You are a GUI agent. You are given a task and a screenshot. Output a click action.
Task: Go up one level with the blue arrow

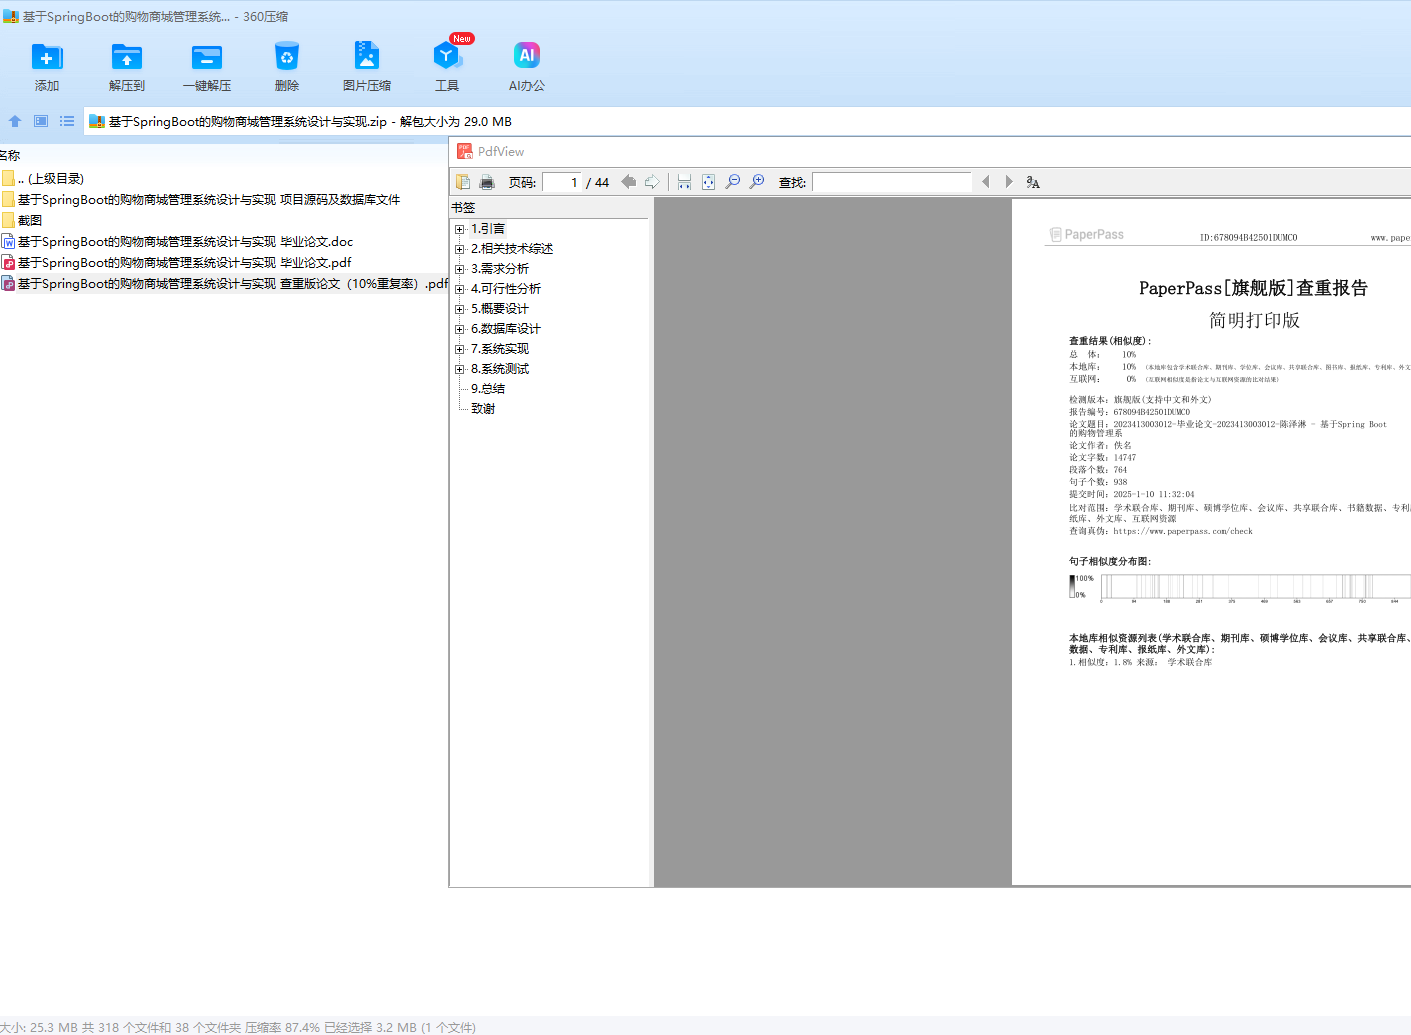[15, 121]
